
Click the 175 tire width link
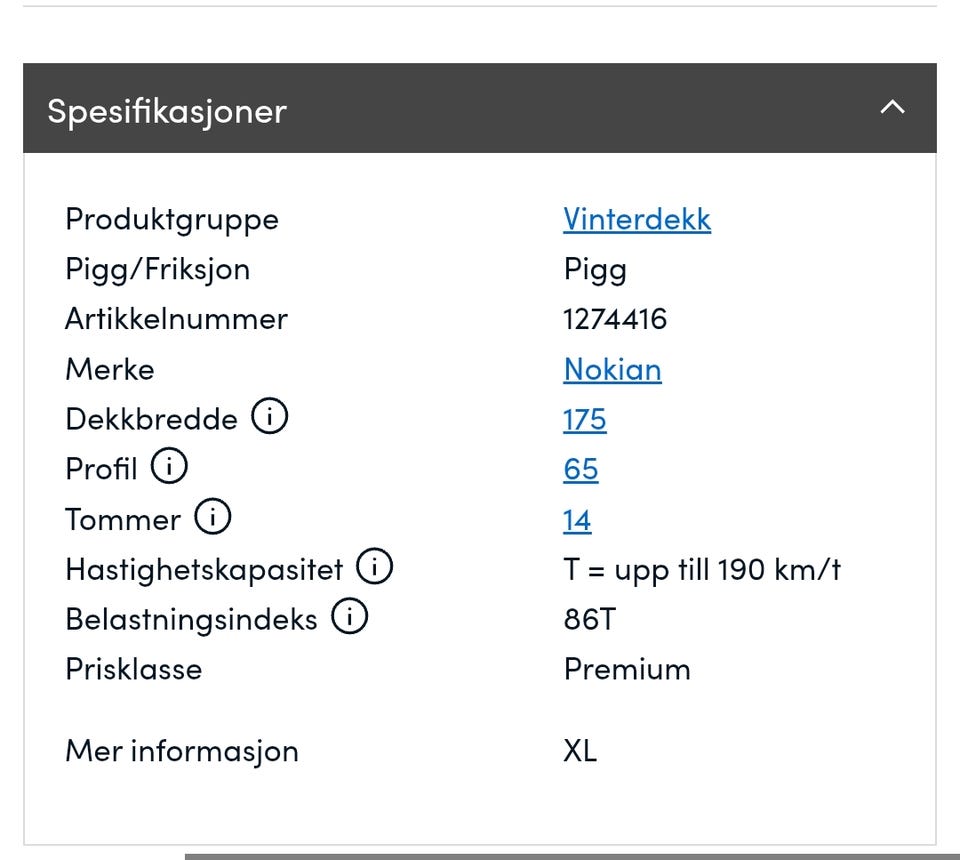(584, 419)
